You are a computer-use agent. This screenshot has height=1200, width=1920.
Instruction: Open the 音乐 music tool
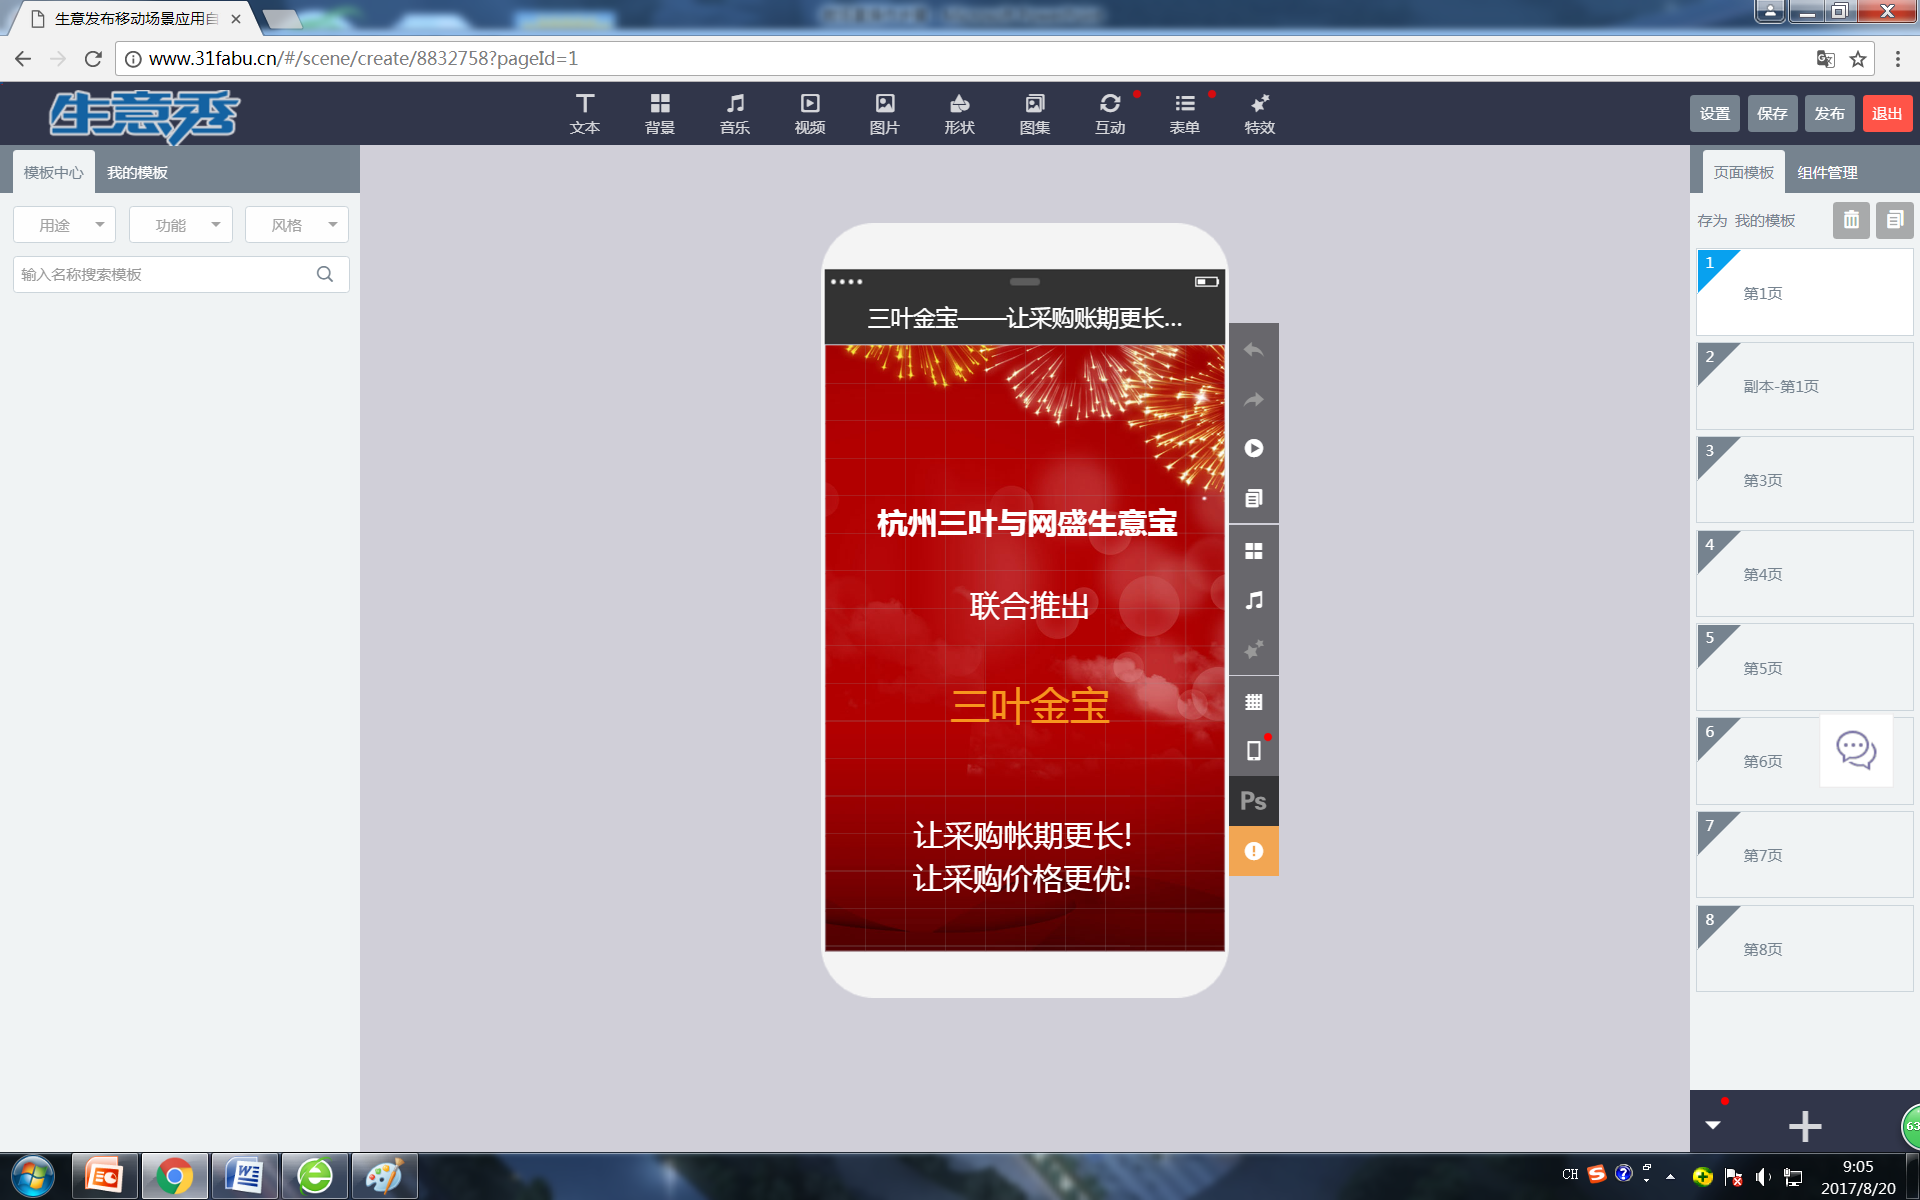pos(735,113)
